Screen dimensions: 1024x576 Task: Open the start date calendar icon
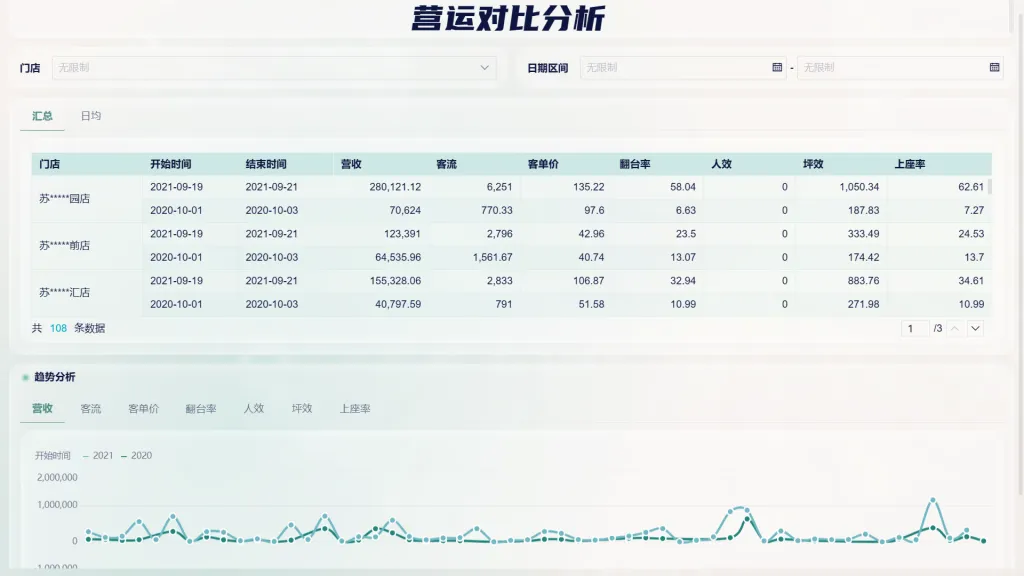click(x=777, y=67)
